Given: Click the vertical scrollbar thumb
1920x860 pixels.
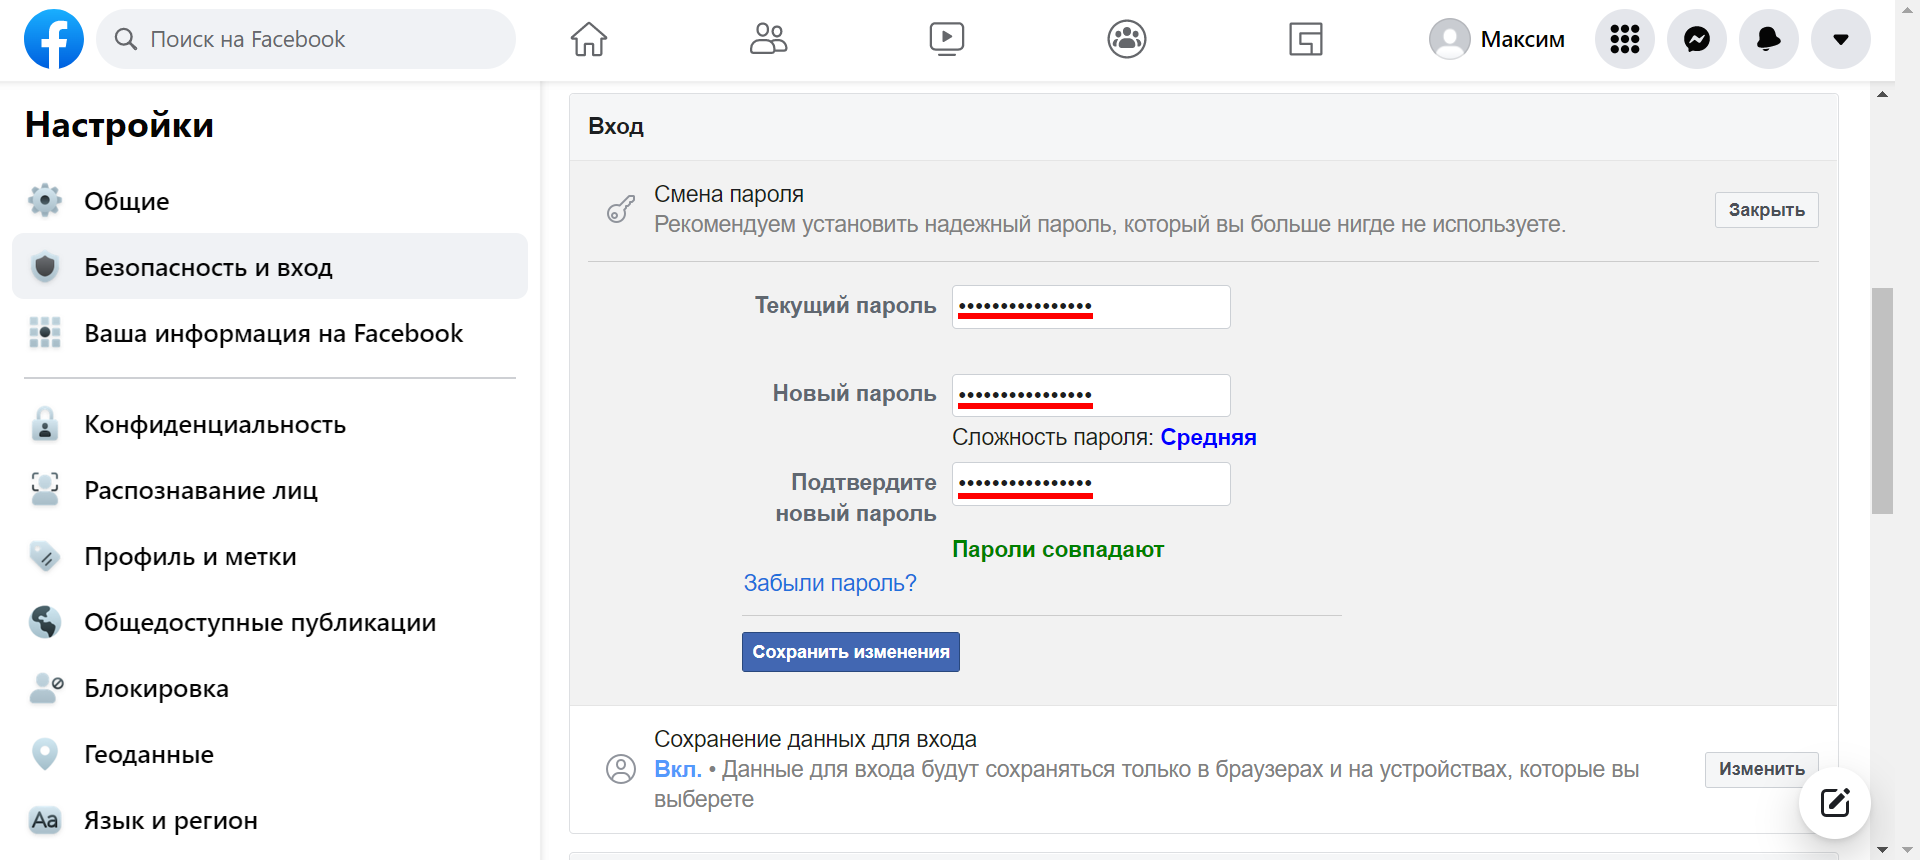Looking at the screenshot, I should (1882, 401).
